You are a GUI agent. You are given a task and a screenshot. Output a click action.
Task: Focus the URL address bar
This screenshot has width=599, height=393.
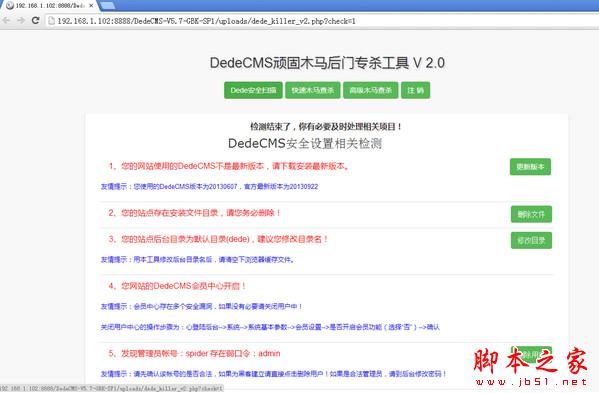[321, 21]
